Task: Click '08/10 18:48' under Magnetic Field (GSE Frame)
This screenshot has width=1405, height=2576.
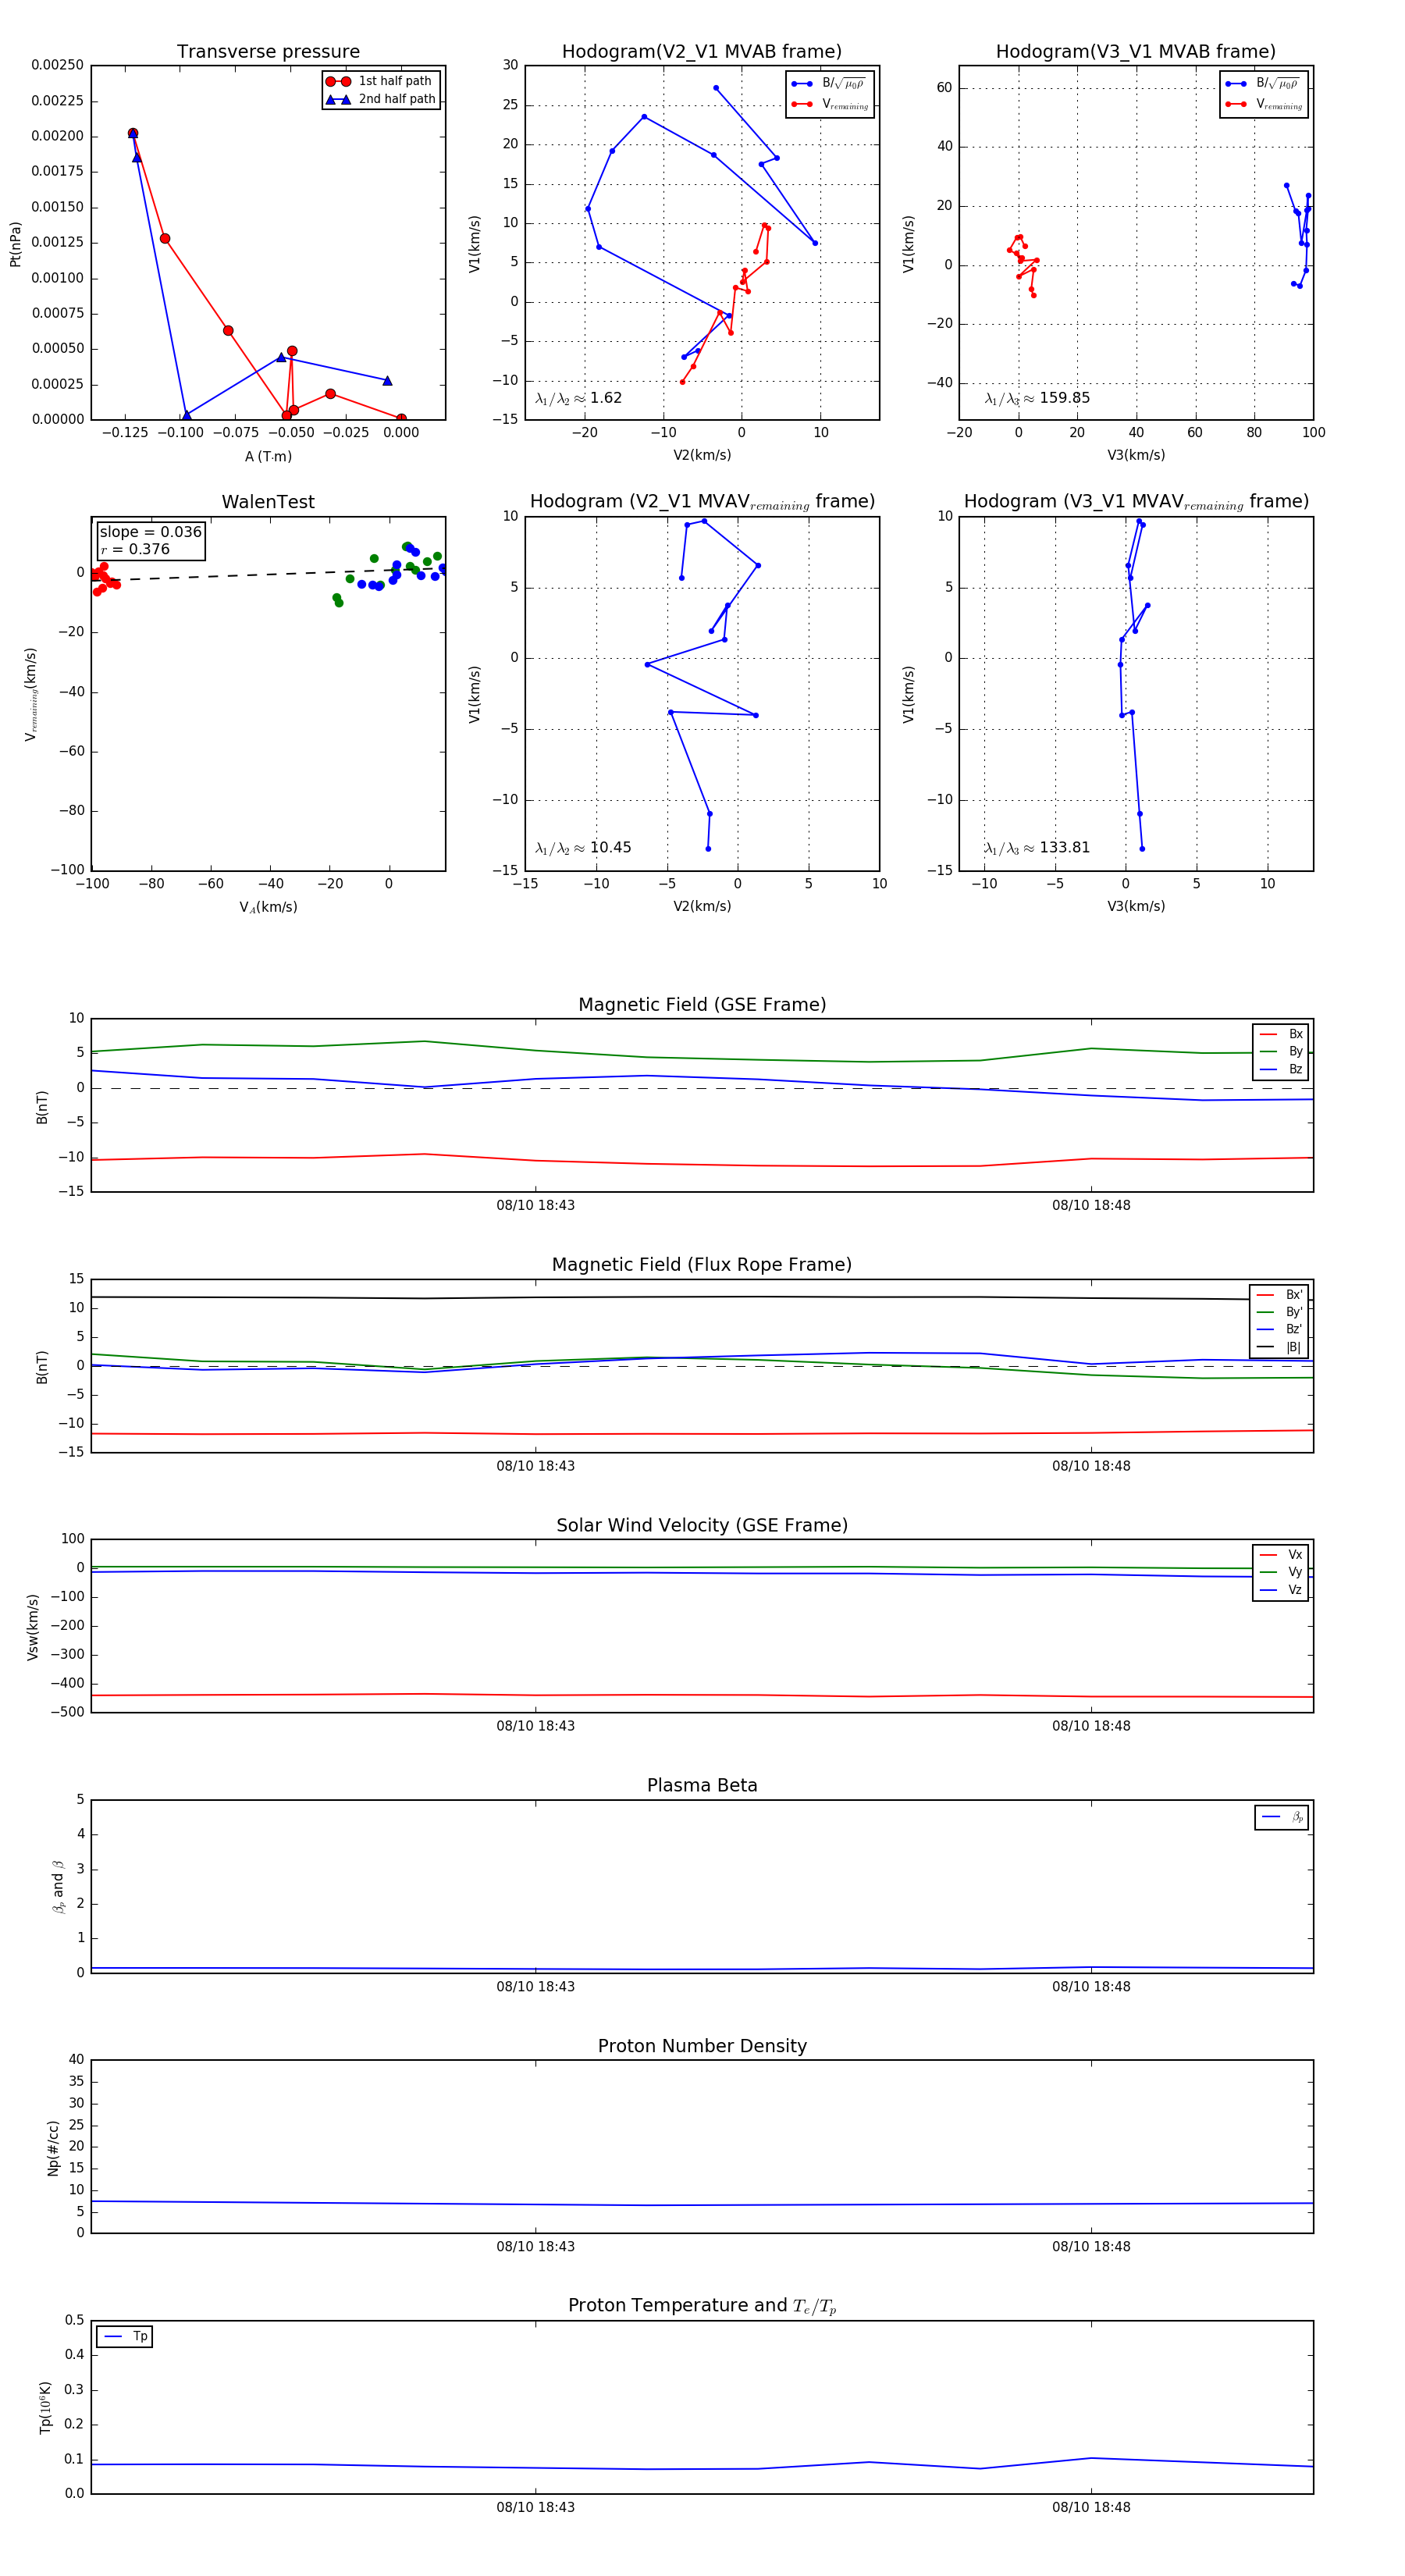Action: pos(1091,1206)
